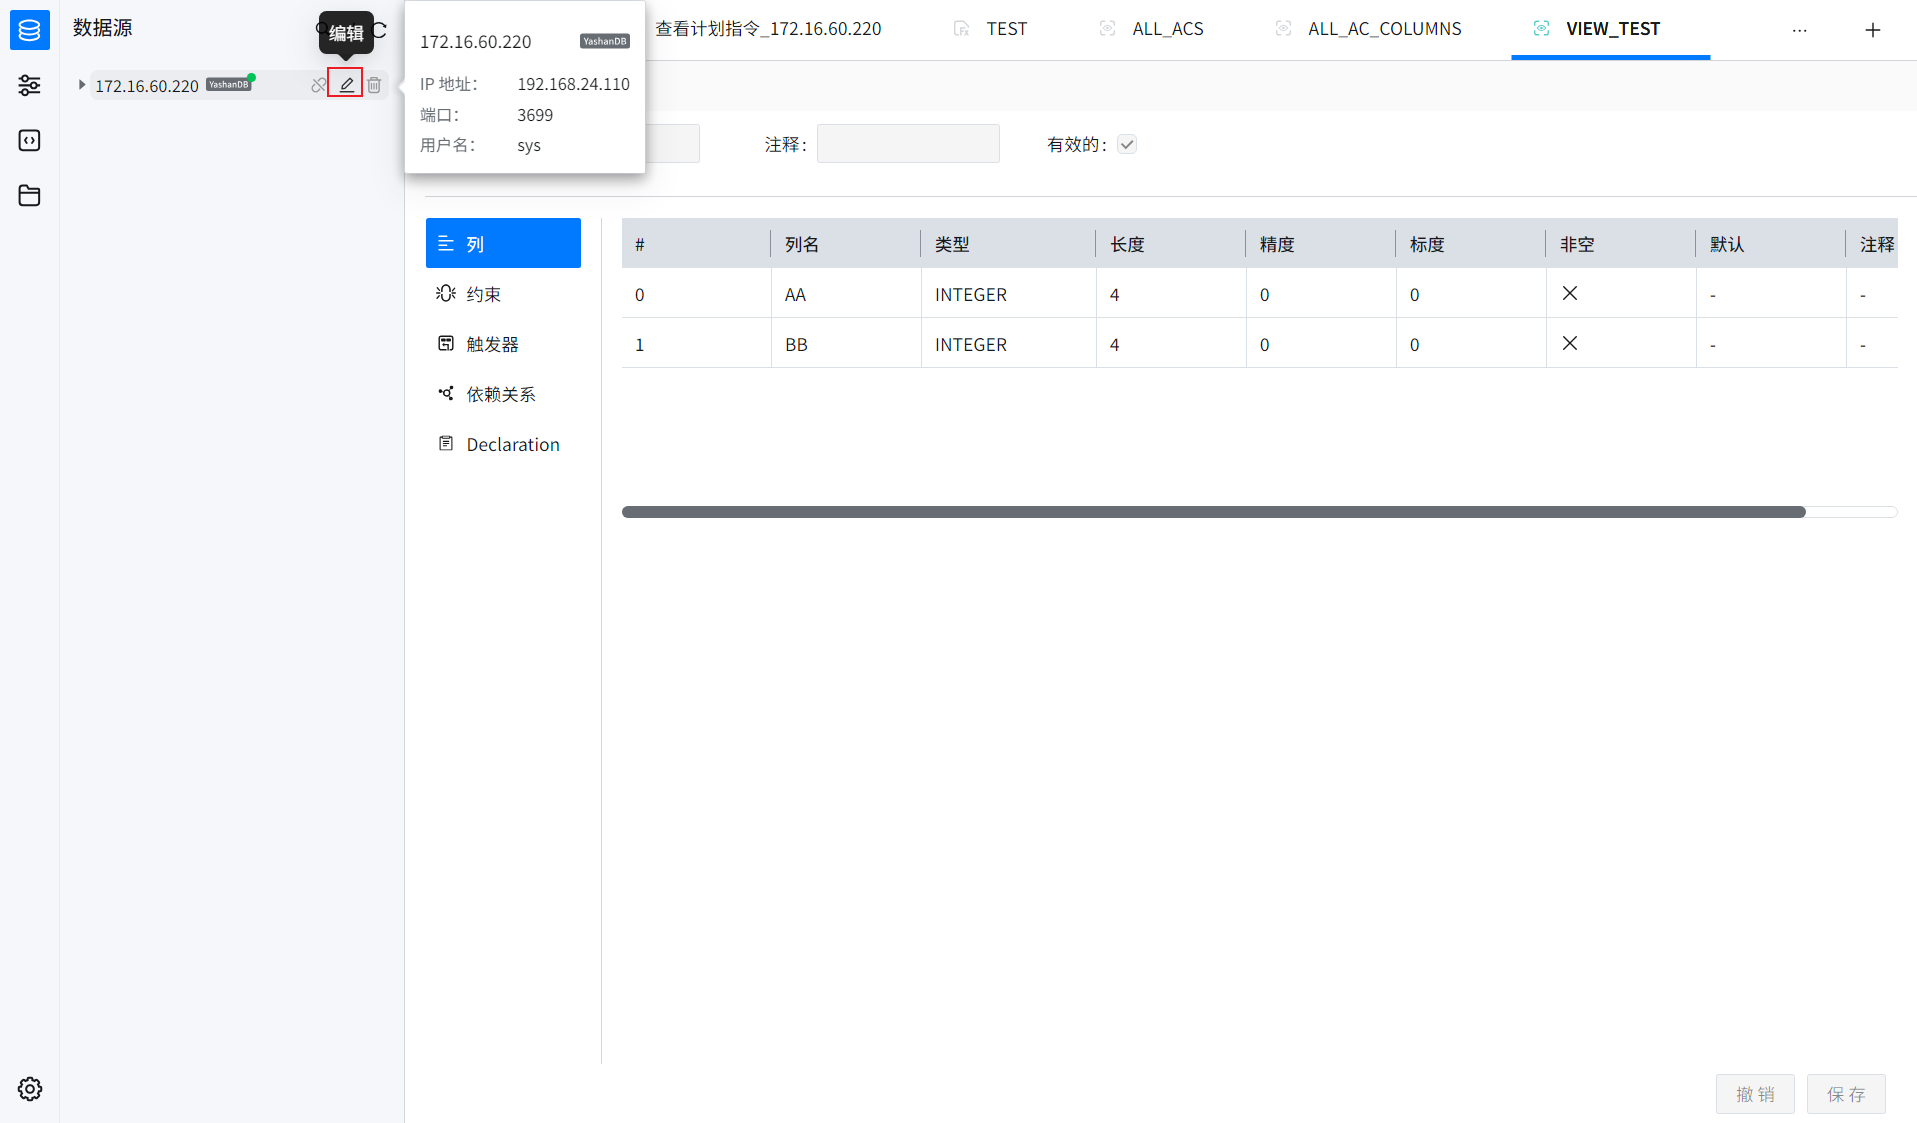Click the edit pencil icon for 172.16.60.220
This screenshot has height=1123, width=1917.
(x=346, y=85)
